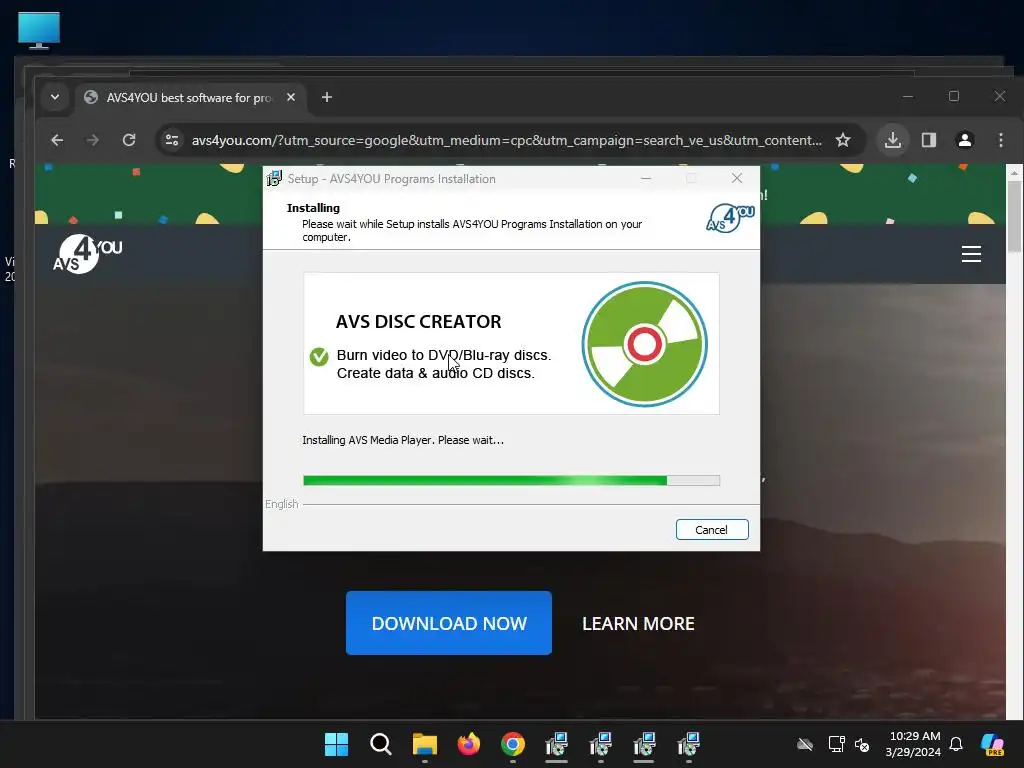Click the This PC desktop icon

pos(39,29)
